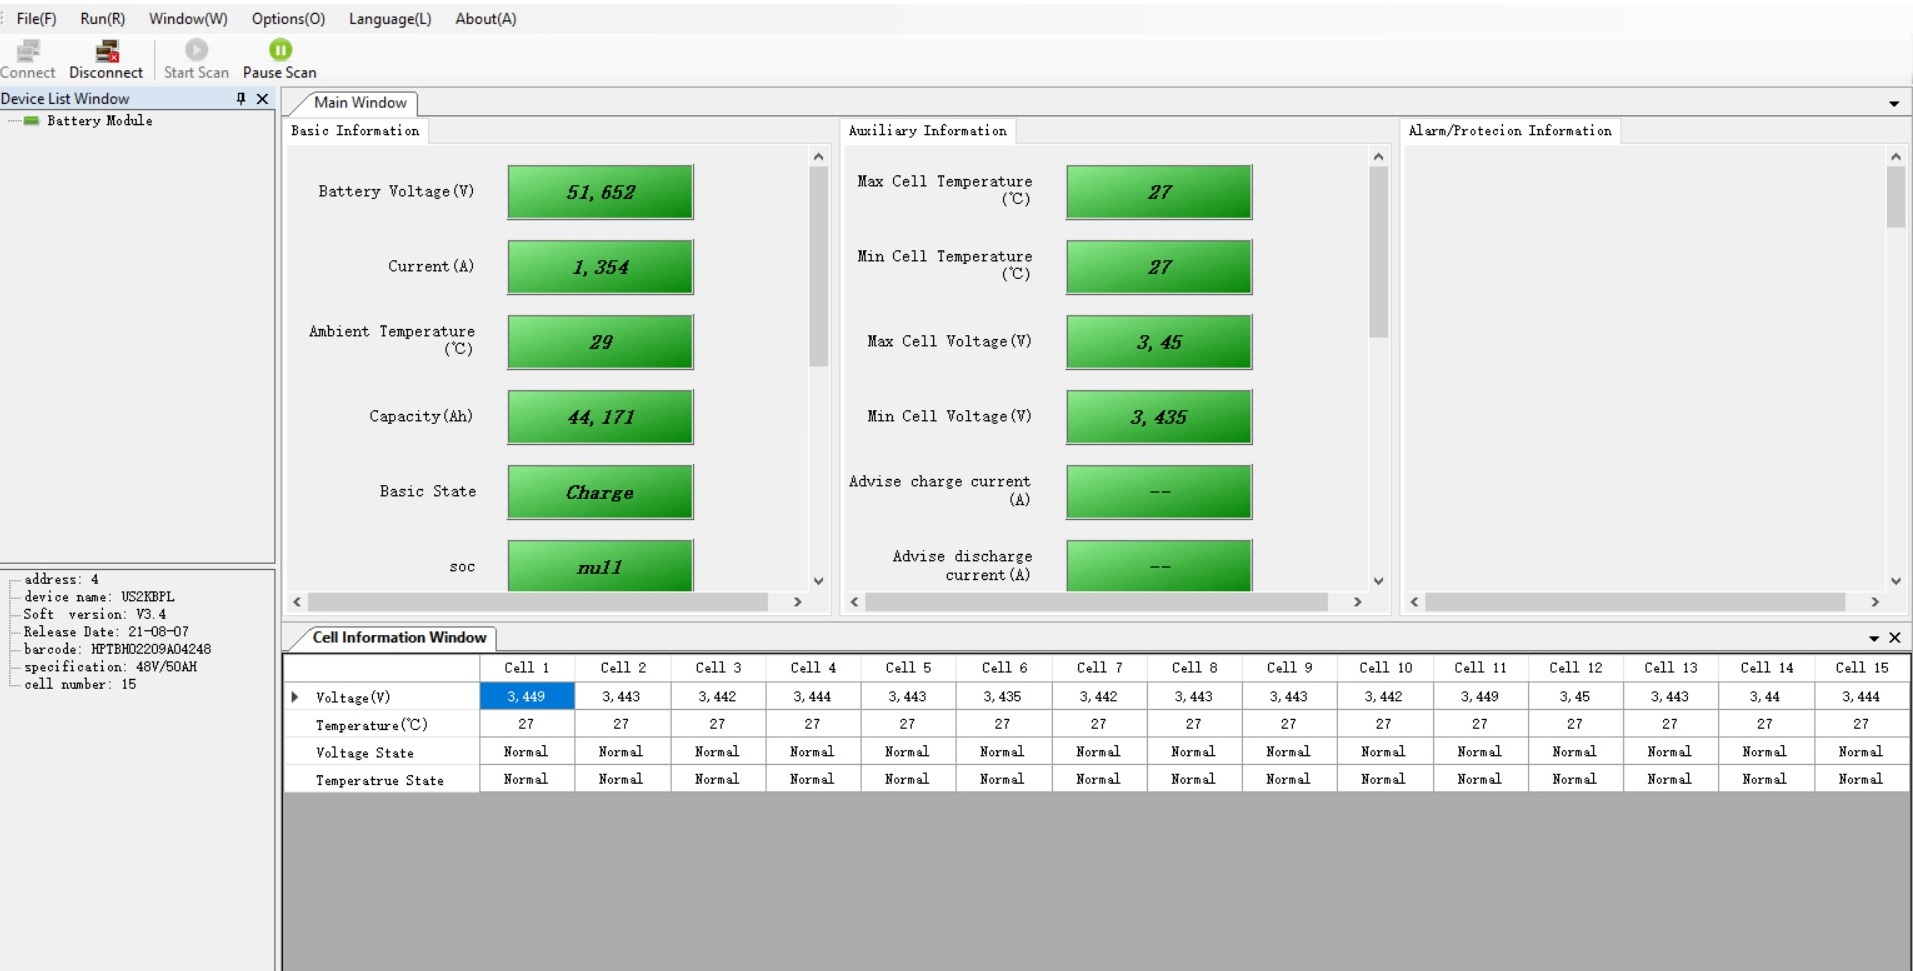Close the Device List Window panel

click(x=262, y=98)
